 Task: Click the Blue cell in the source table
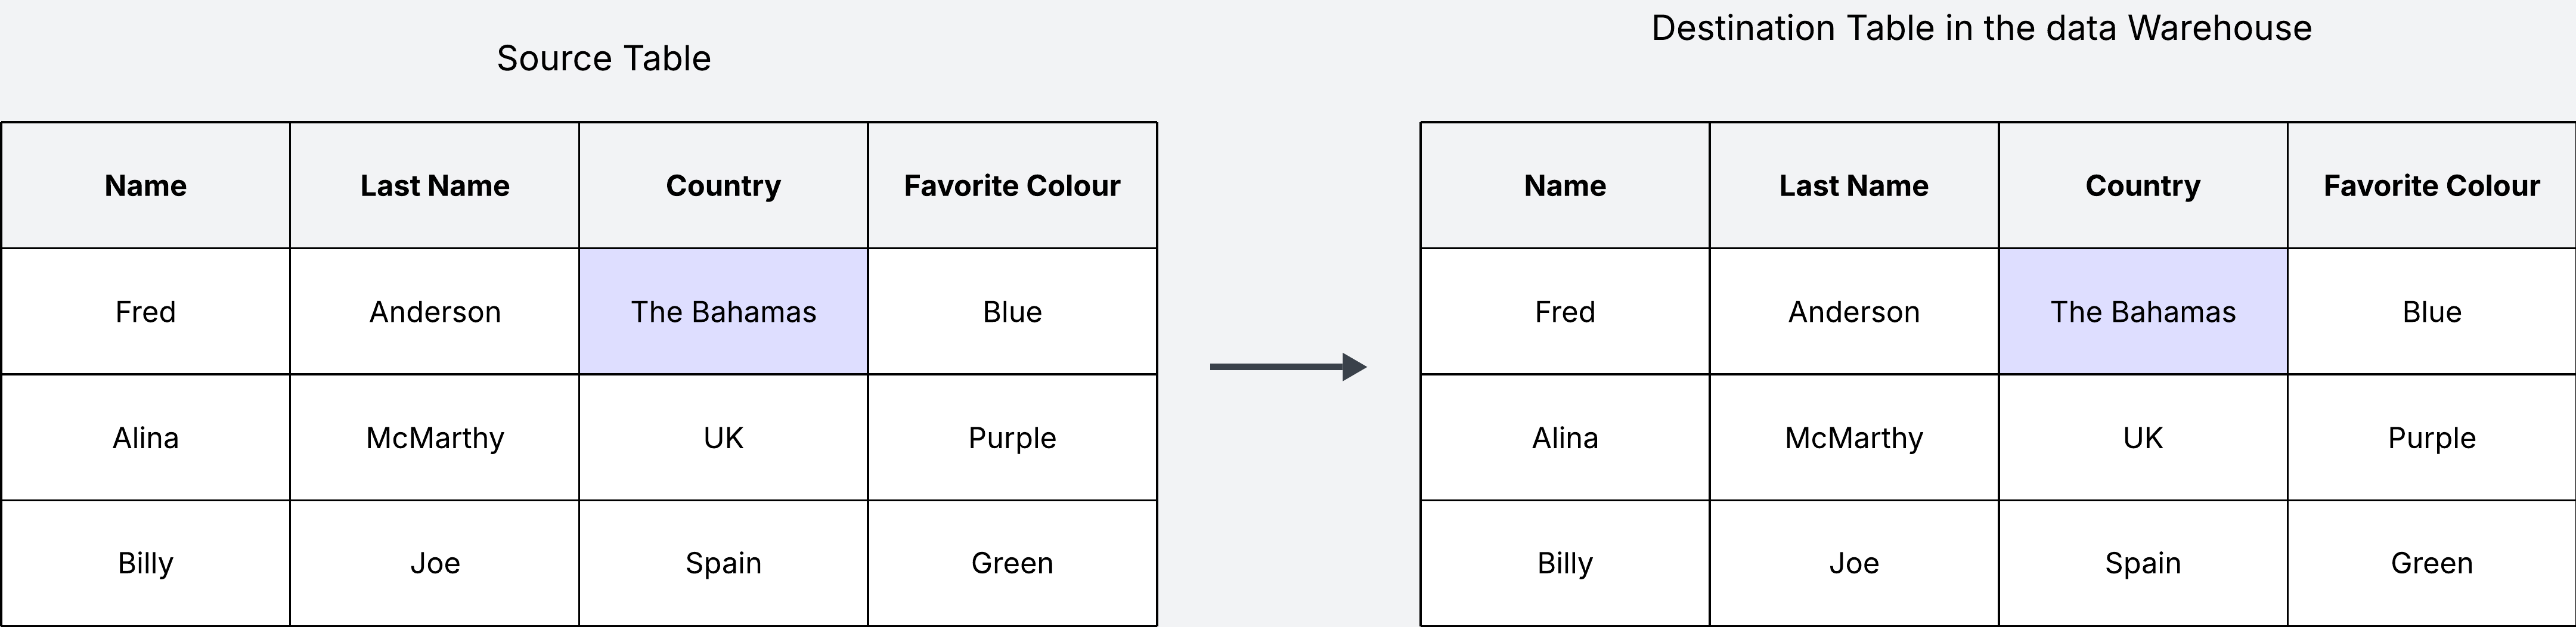(x=1012, y=312)
